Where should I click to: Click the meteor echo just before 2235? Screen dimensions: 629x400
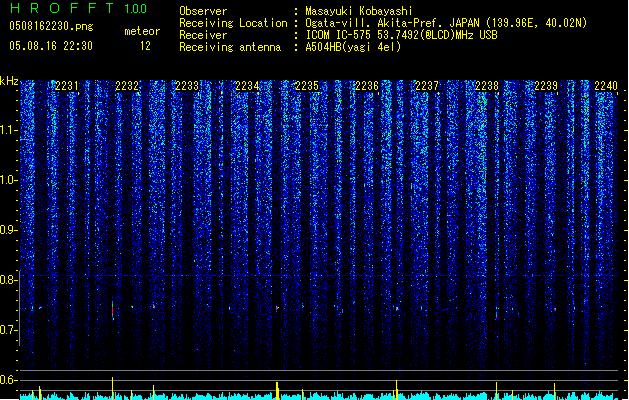click(277, 308)
